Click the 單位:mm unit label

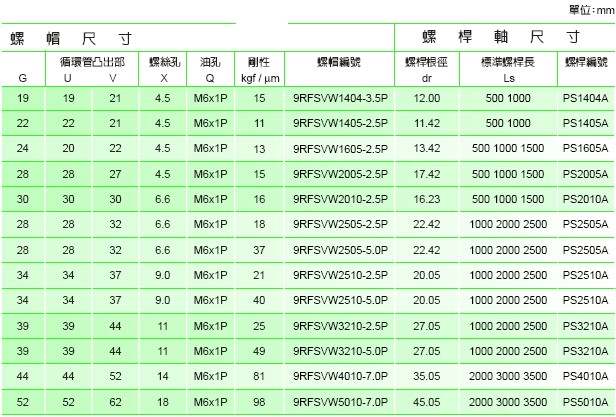point(589,7)
